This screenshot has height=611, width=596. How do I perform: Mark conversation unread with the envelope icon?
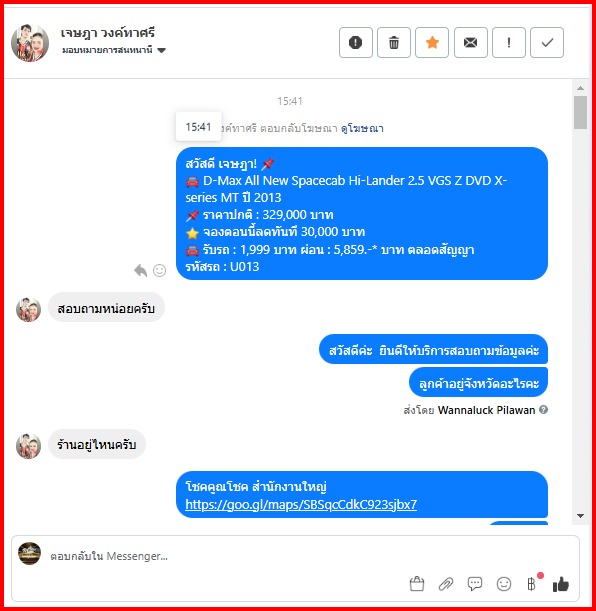pyautogui.click(x=471, y=42)
